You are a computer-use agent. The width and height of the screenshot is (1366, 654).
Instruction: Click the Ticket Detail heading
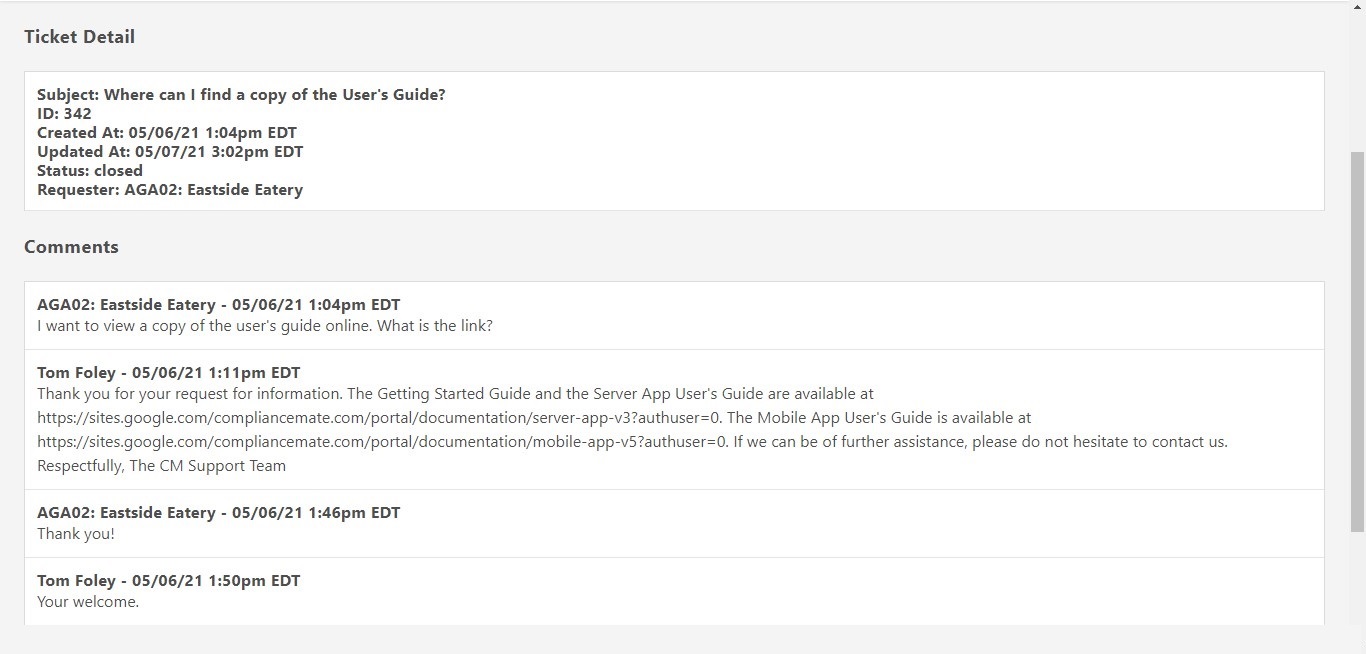pos(79,36)
